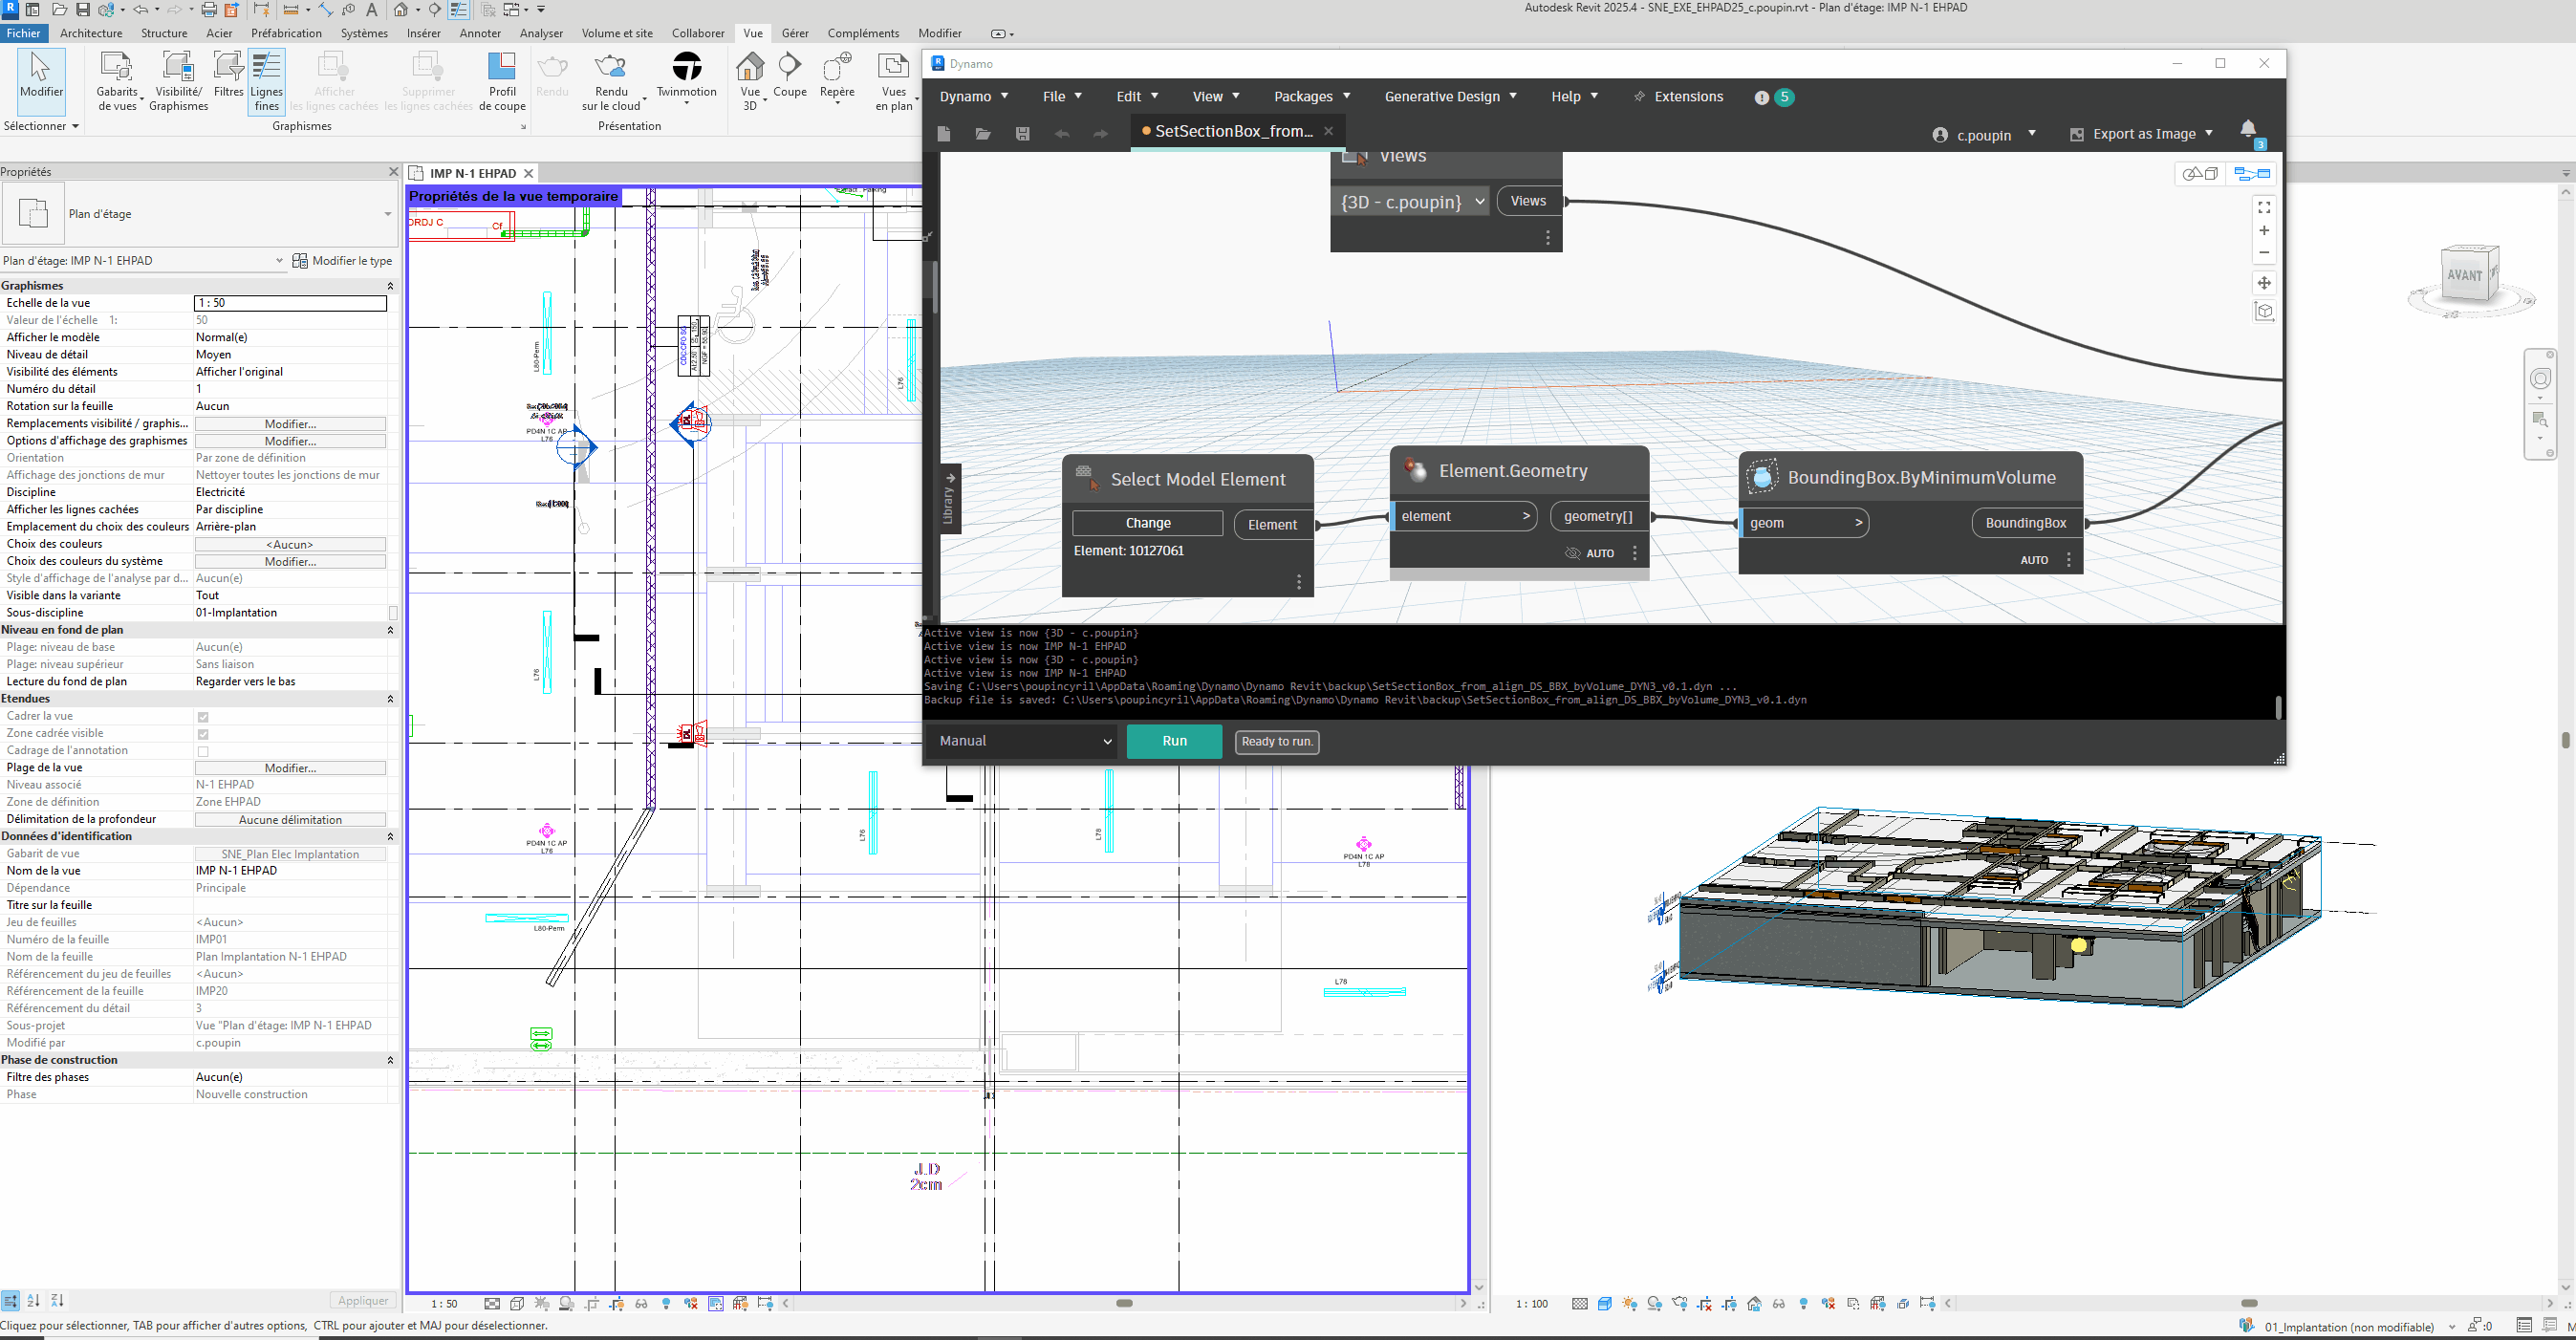The height and width of the screenshot is (1340, 2576).
Task: Switch to the Annoter ribbon tab
Action: (480, 33)
